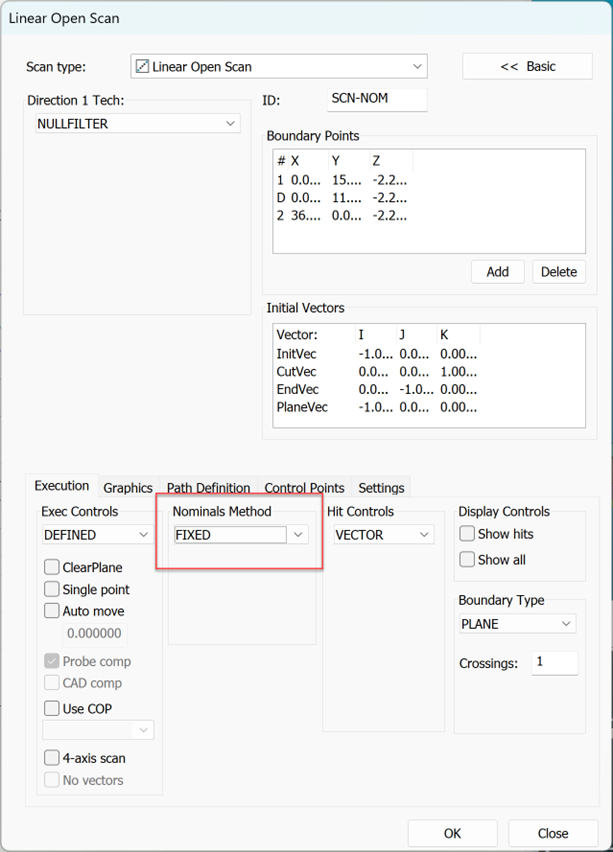Open the Scan type dropdown
Image resolution: width=613 pixels, height=852 pixels.
(279, 67)
